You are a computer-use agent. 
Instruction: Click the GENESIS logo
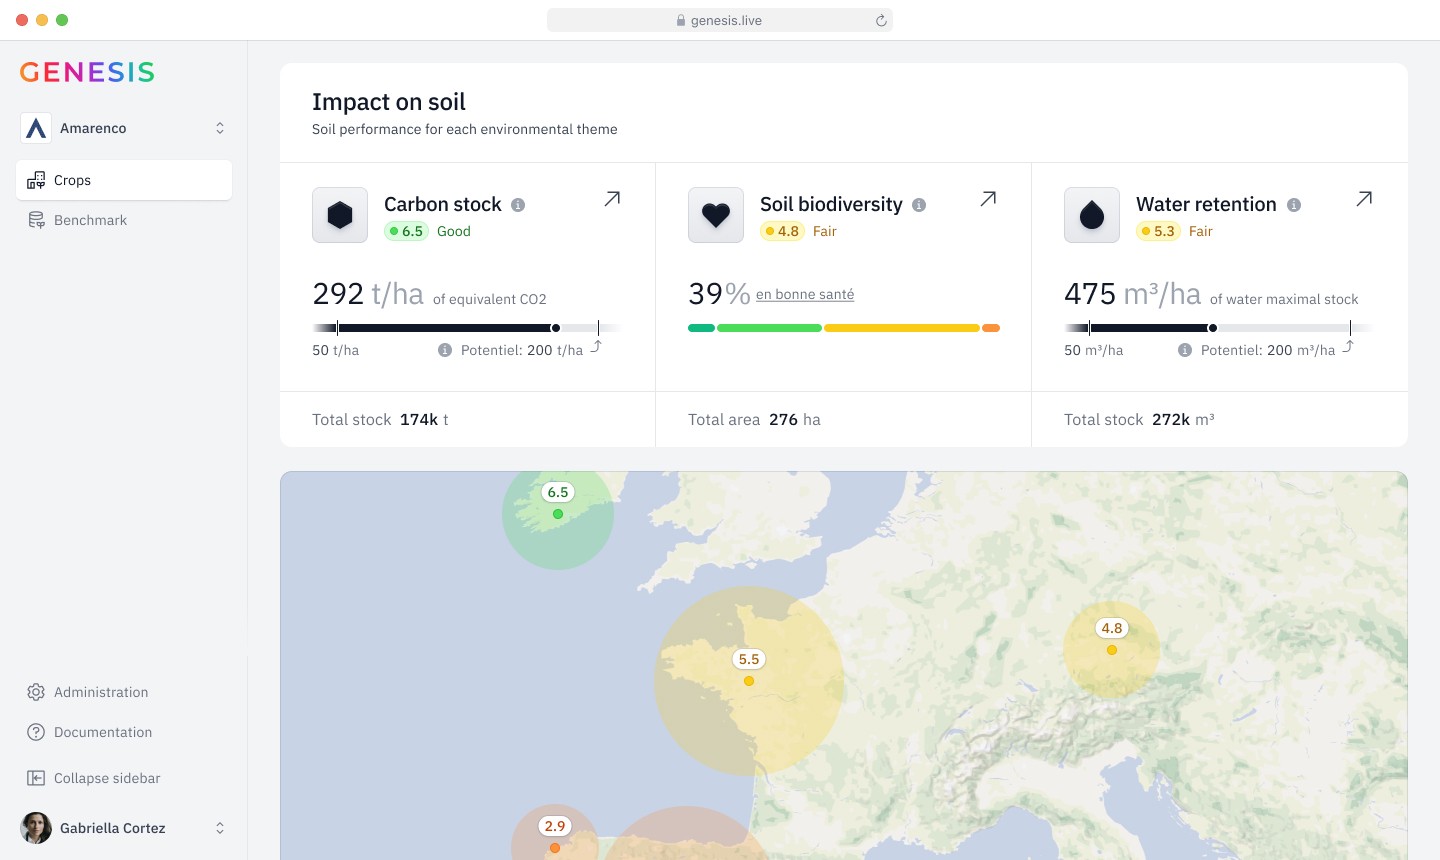pos(87,72)
